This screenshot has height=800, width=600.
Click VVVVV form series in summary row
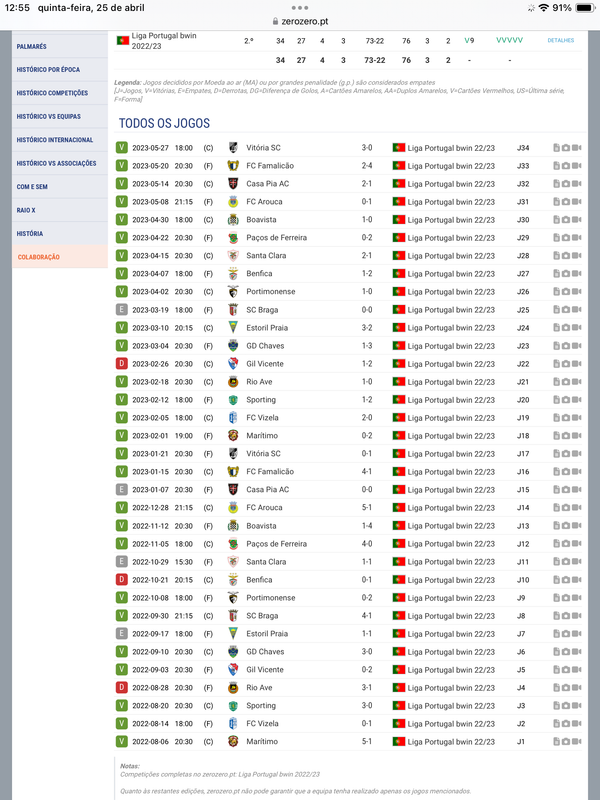tap(509, 40)
